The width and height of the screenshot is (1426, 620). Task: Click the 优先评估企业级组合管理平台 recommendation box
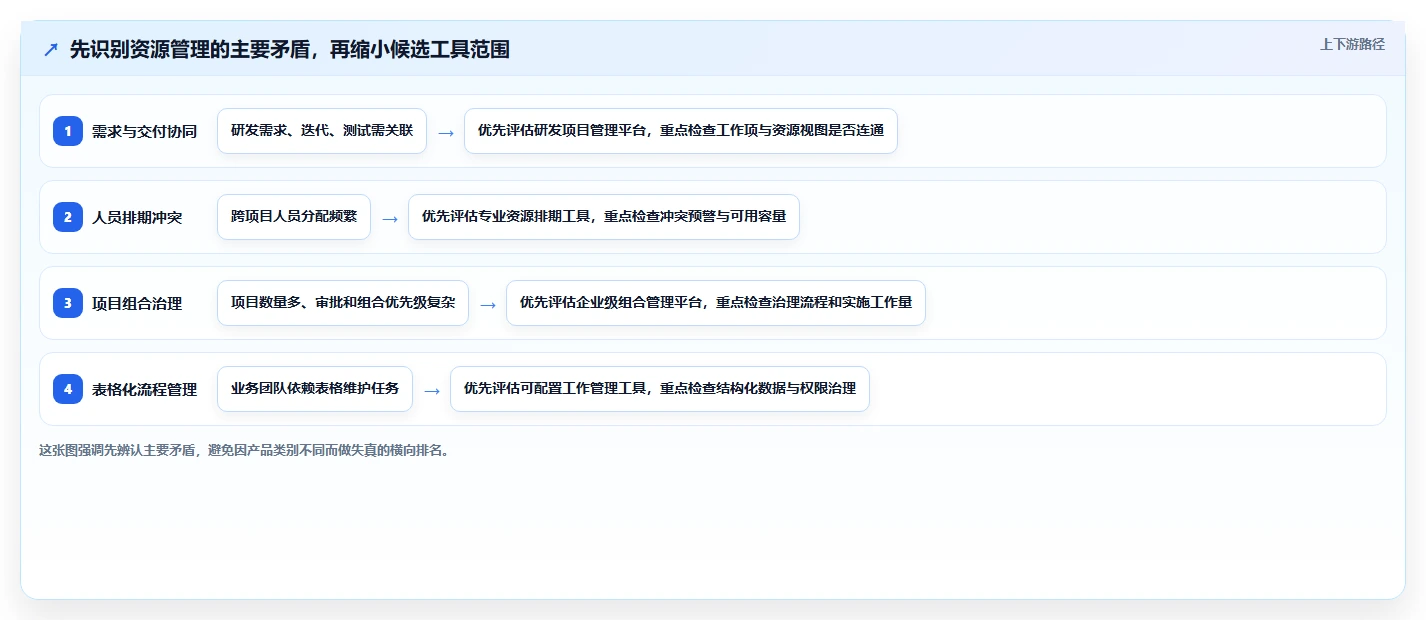716,303
